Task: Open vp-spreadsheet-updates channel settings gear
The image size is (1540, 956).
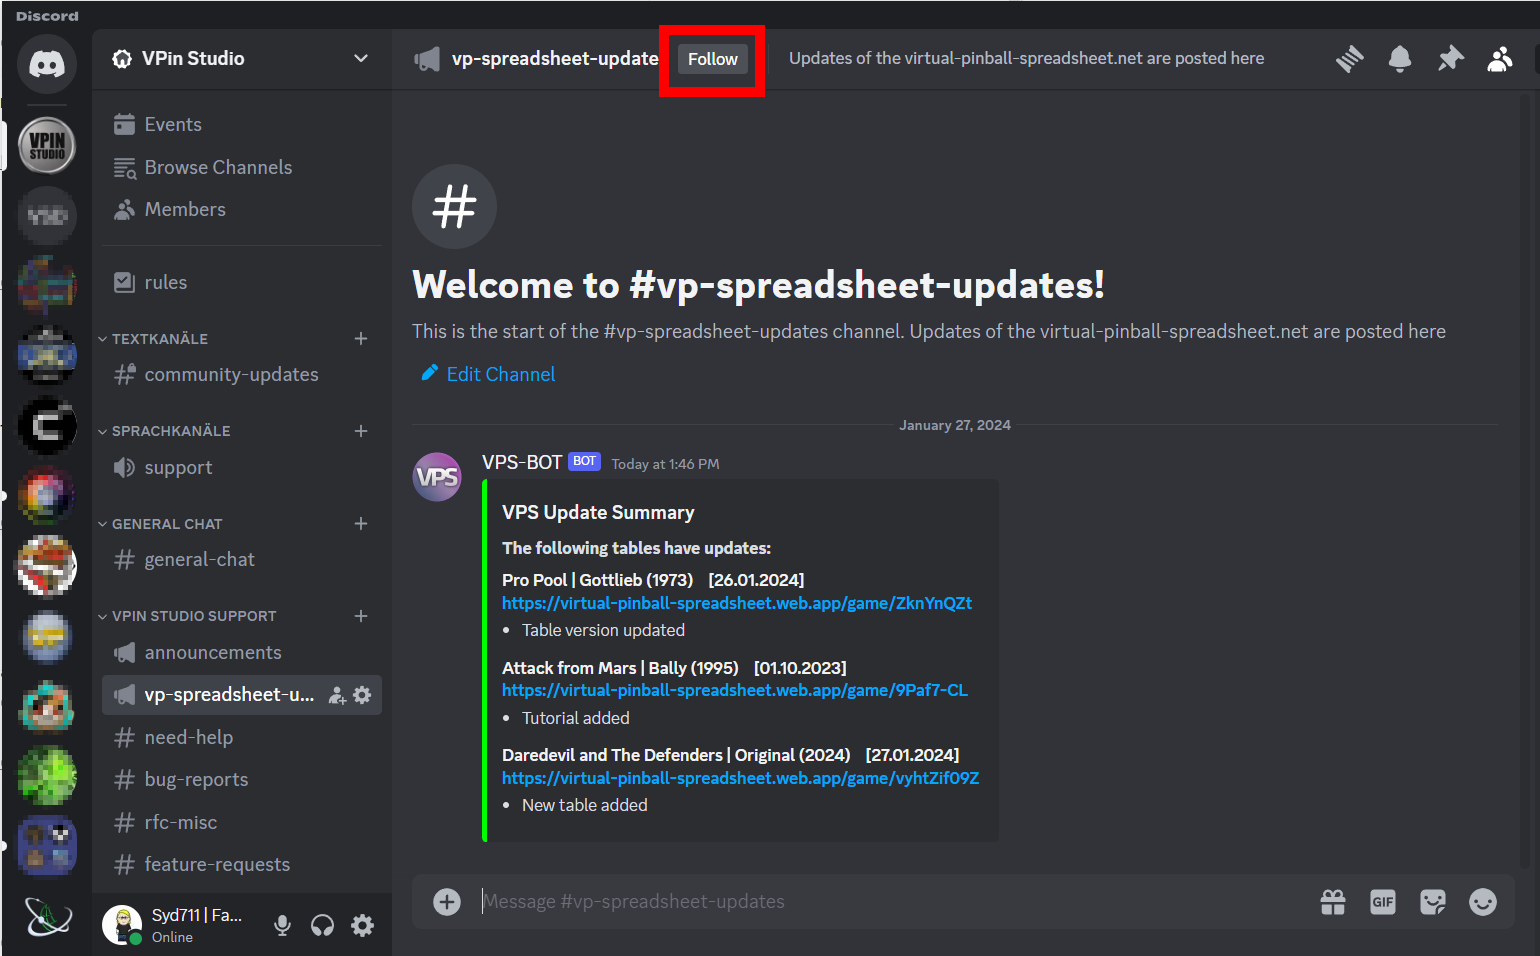Action: click(x=362, y=695)
